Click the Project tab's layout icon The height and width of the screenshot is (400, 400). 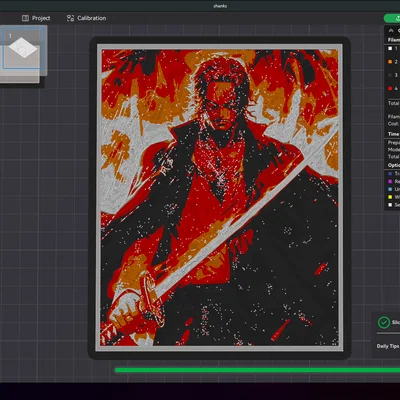click(x=25, y=18)
